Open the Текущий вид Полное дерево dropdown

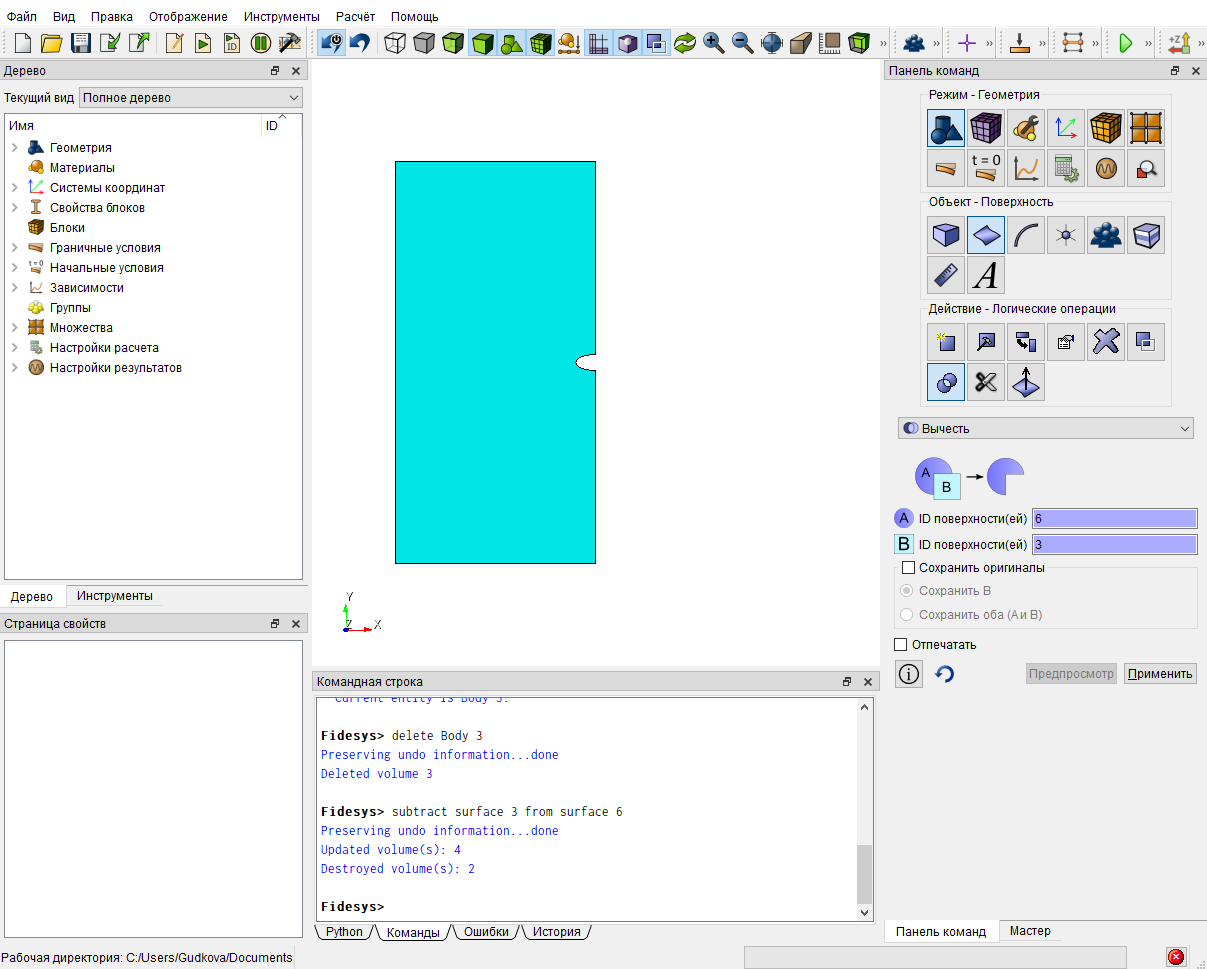coord(190,98)
